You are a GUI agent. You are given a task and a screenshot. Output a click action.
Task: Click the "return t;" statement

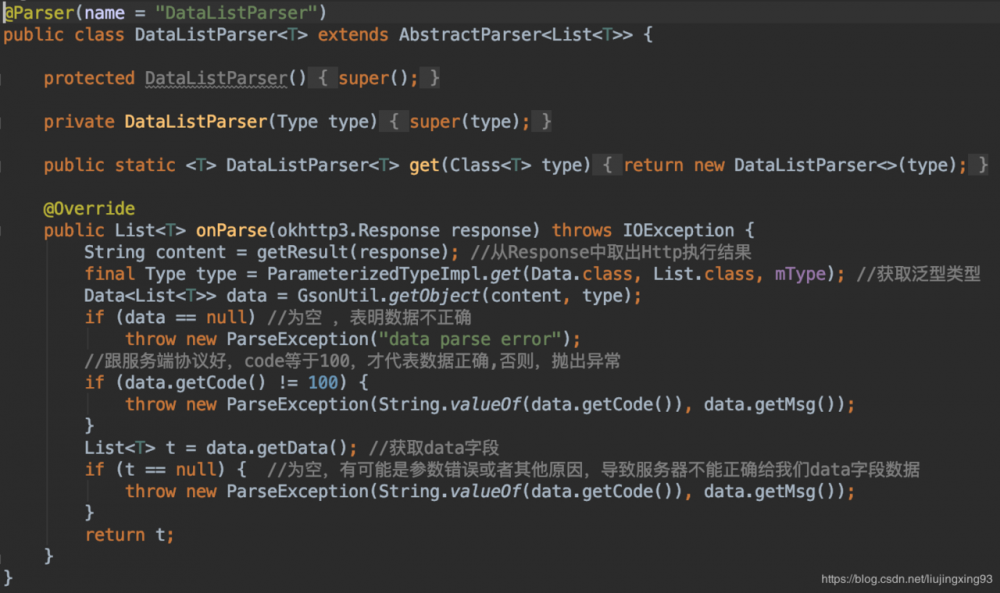(129, 535)
